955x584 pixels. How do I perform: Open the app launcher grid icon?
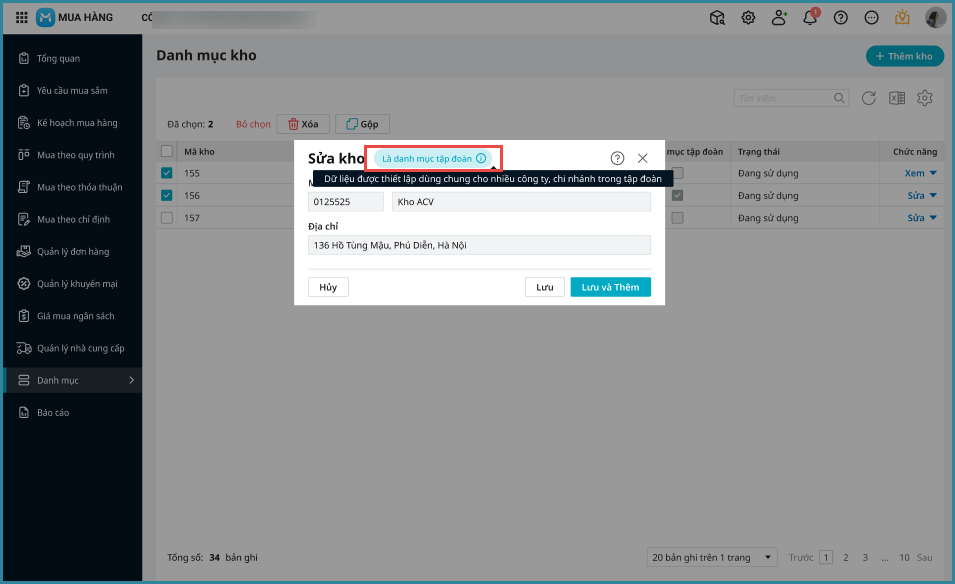point(21,18)
